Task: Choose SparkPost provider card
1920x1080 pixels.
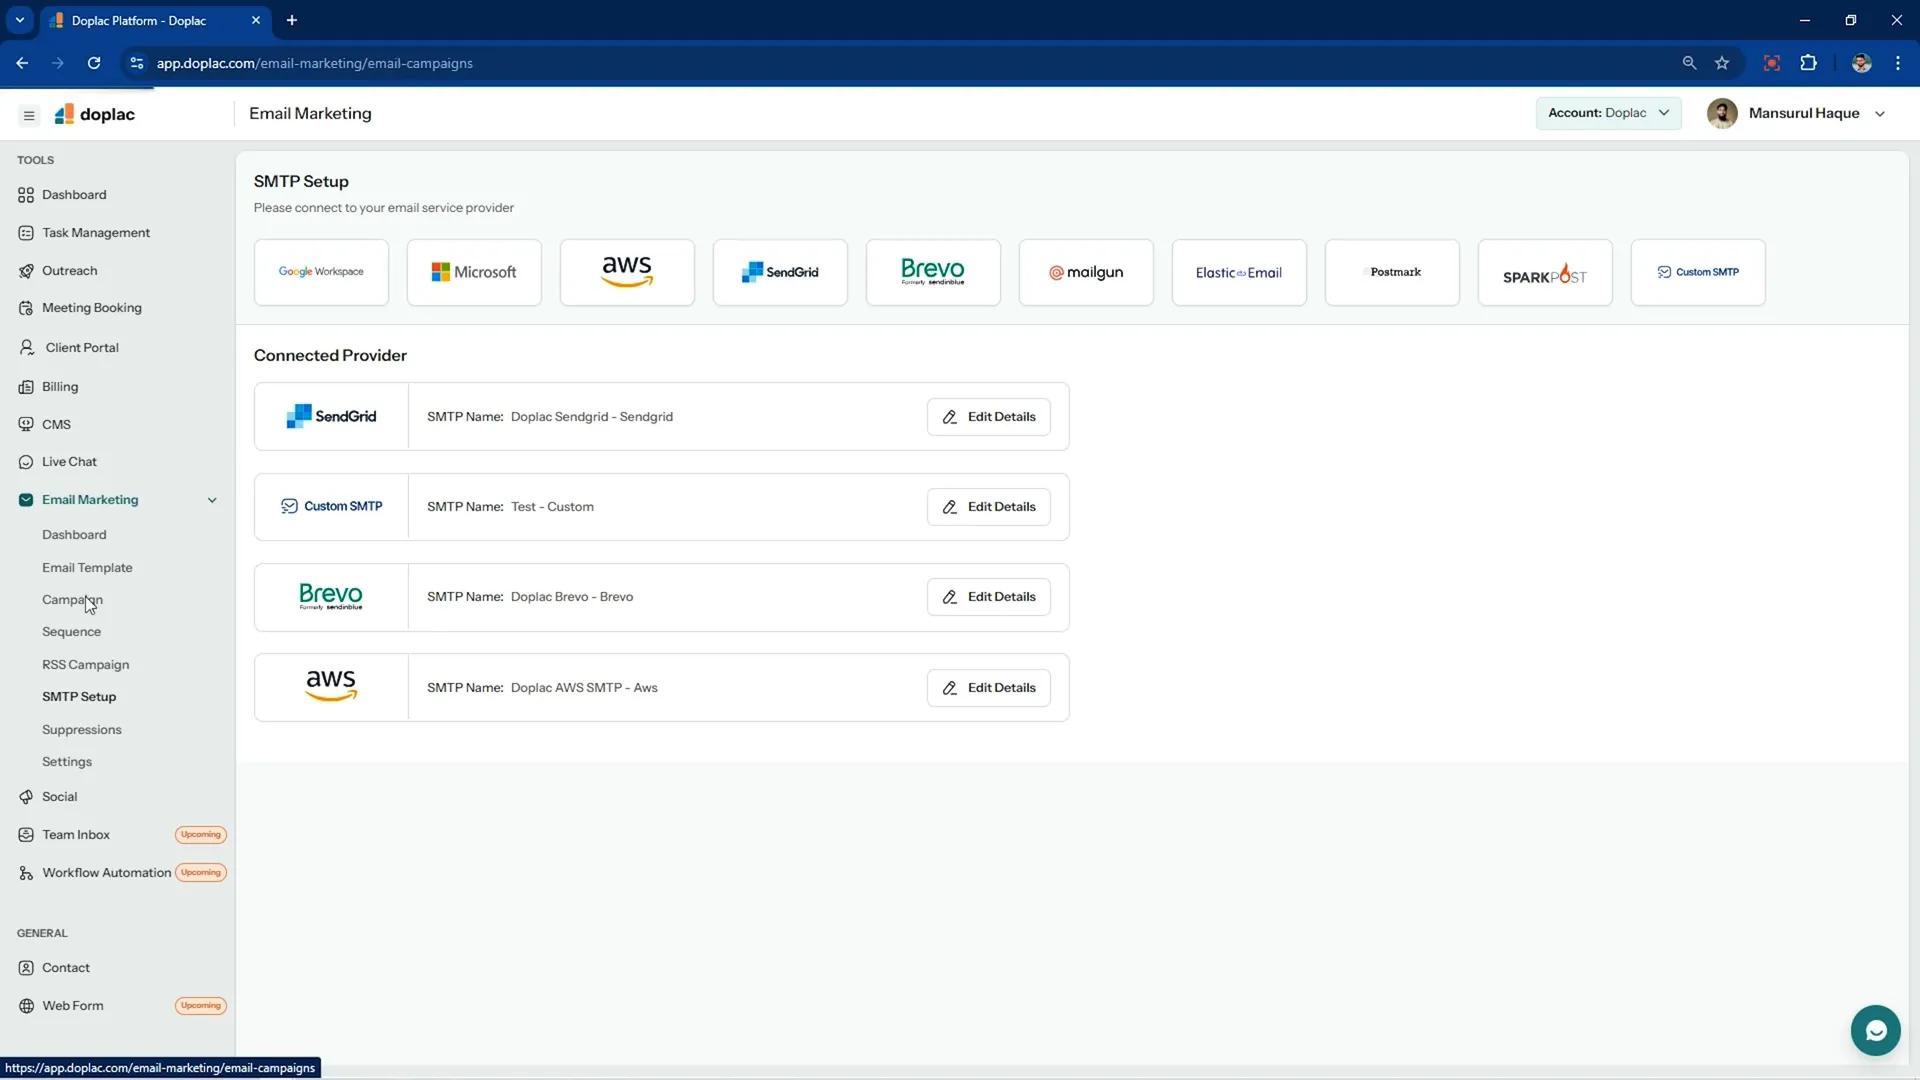Action: pos(1545,272)
